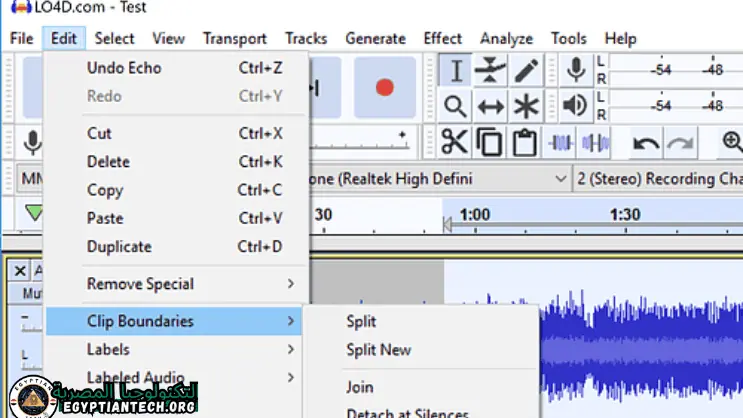Click the recording meter microphone icon
Viewport: 743px width, 418px height.
pos(576,70)
